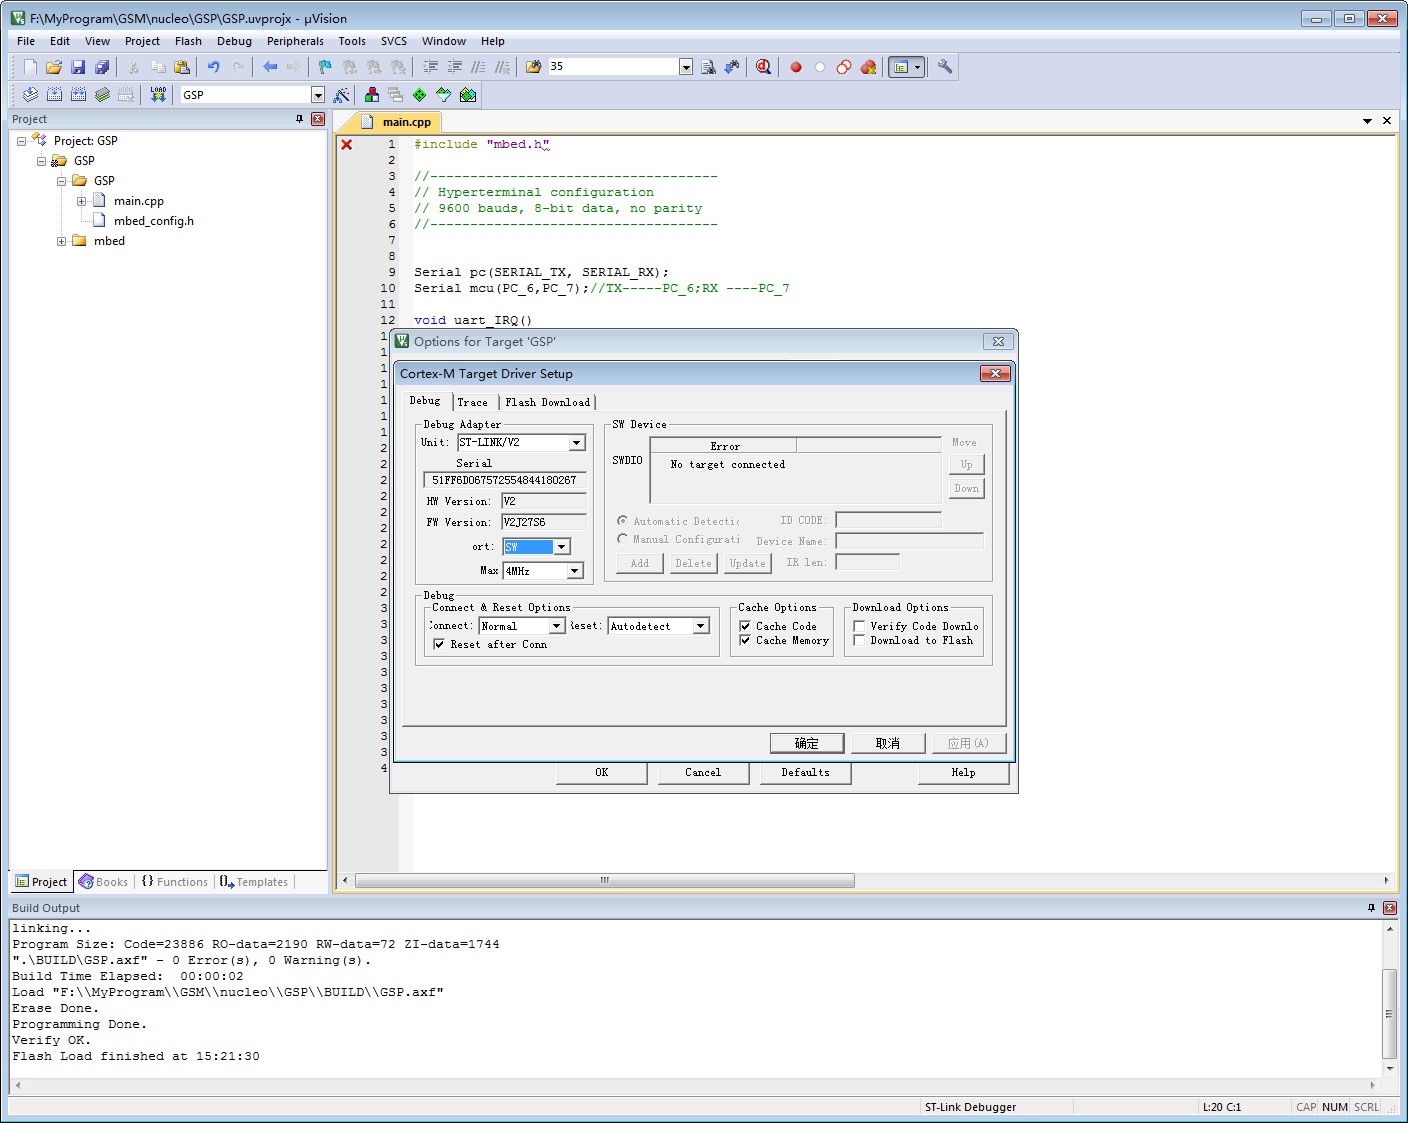Screen dimensions: 1408x1123
Task: Open the Connect Normal dropdown
Action: (x=557, y=626)
